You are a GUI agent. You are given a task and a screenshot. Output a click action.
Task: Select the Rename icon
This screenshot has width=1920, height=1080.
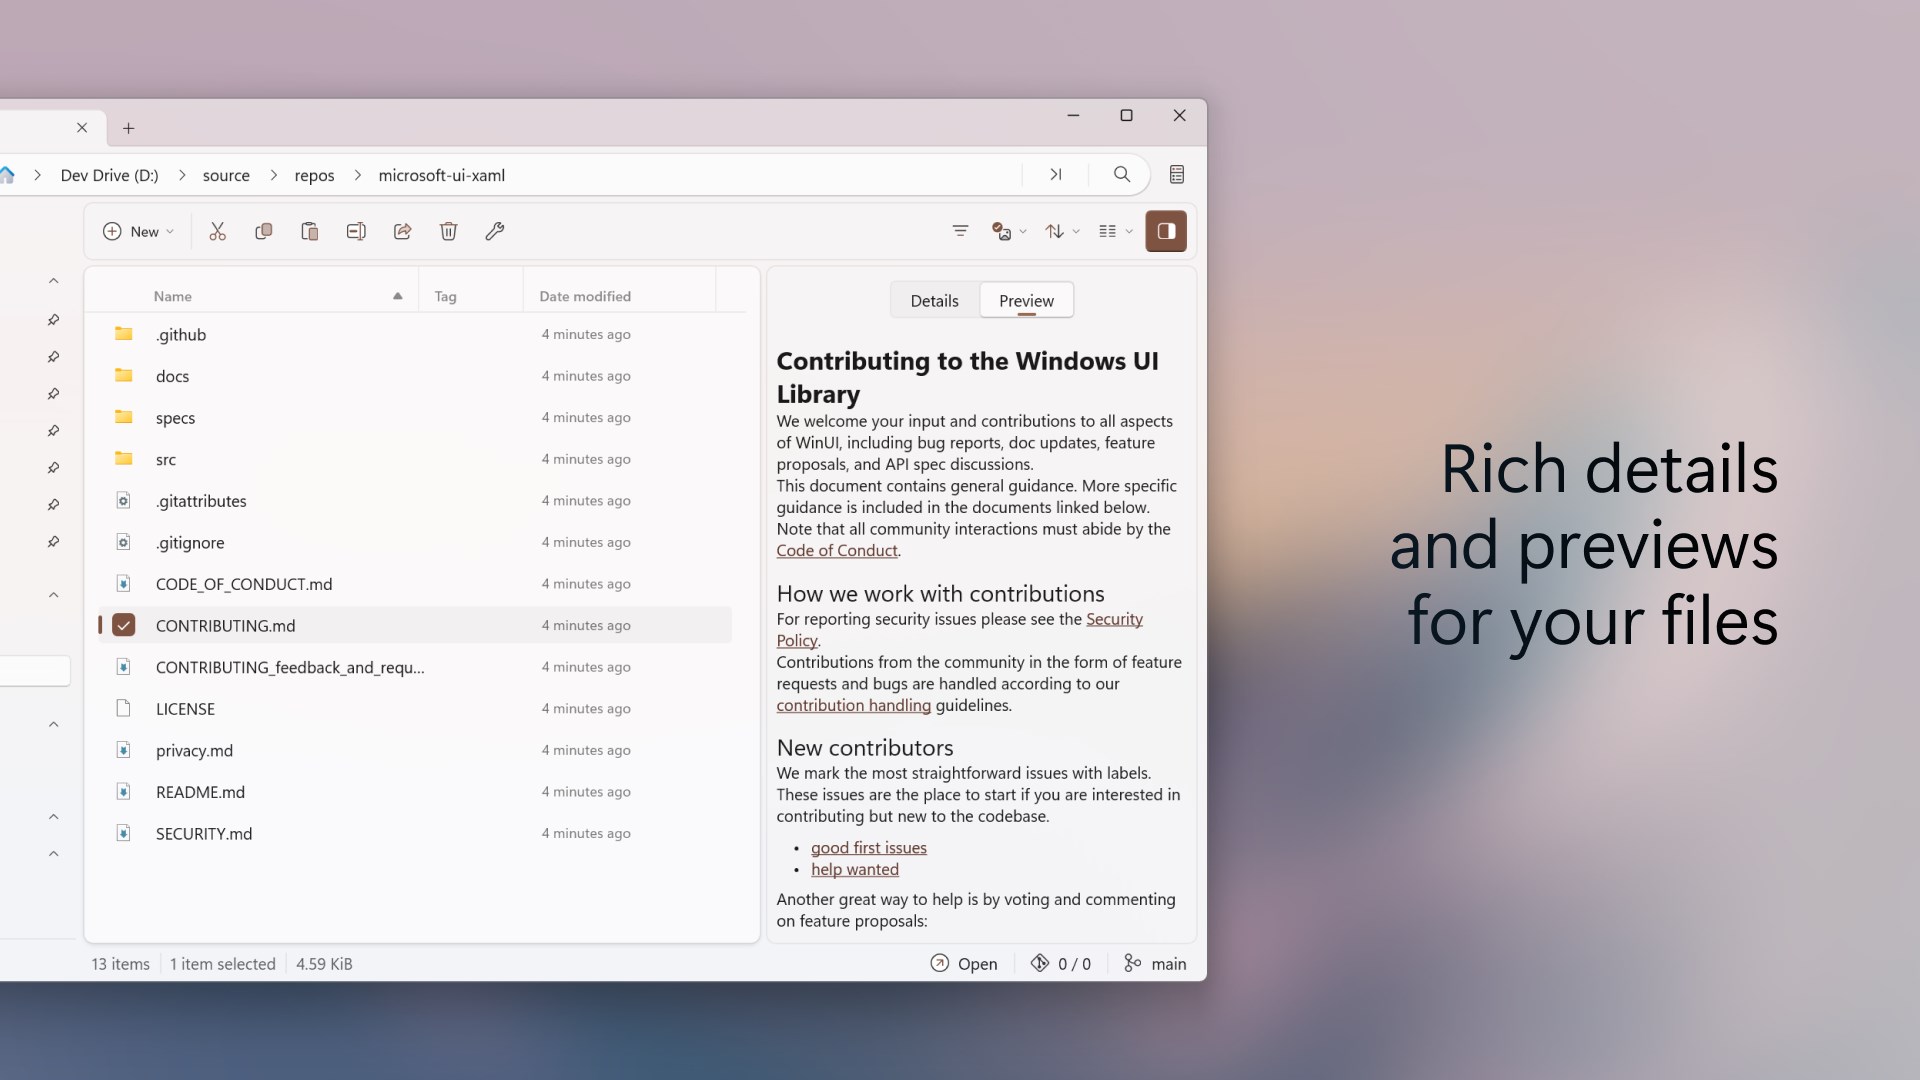tap(355, 231)
